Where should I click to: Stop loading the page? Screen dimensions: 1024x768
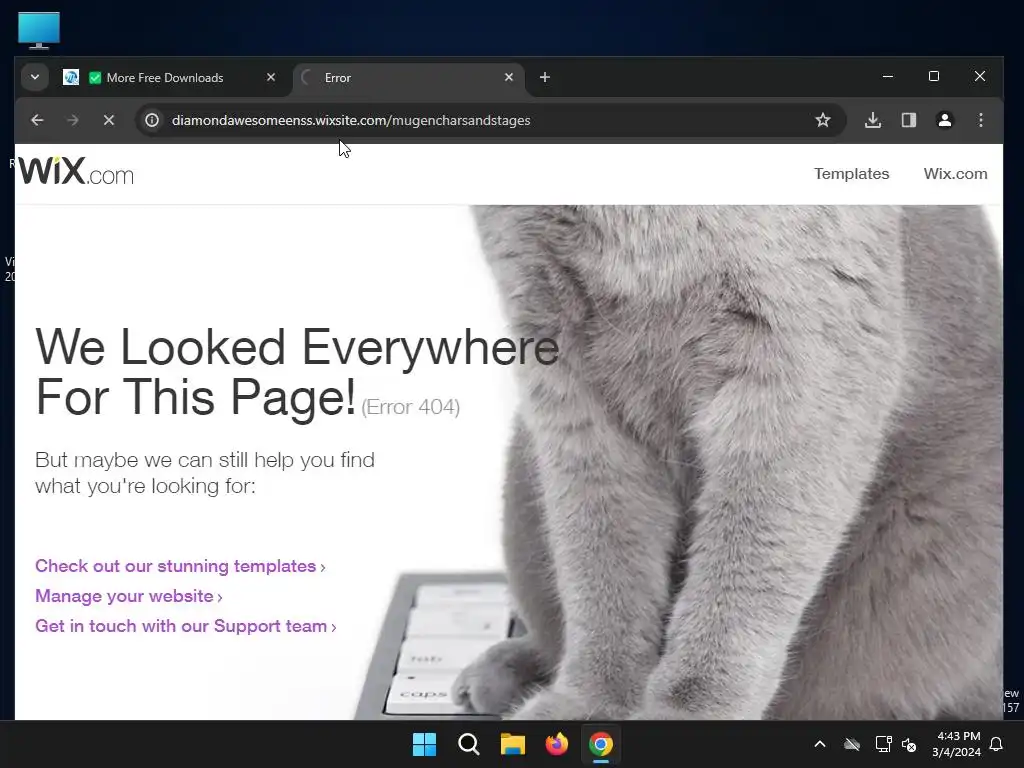108,120
